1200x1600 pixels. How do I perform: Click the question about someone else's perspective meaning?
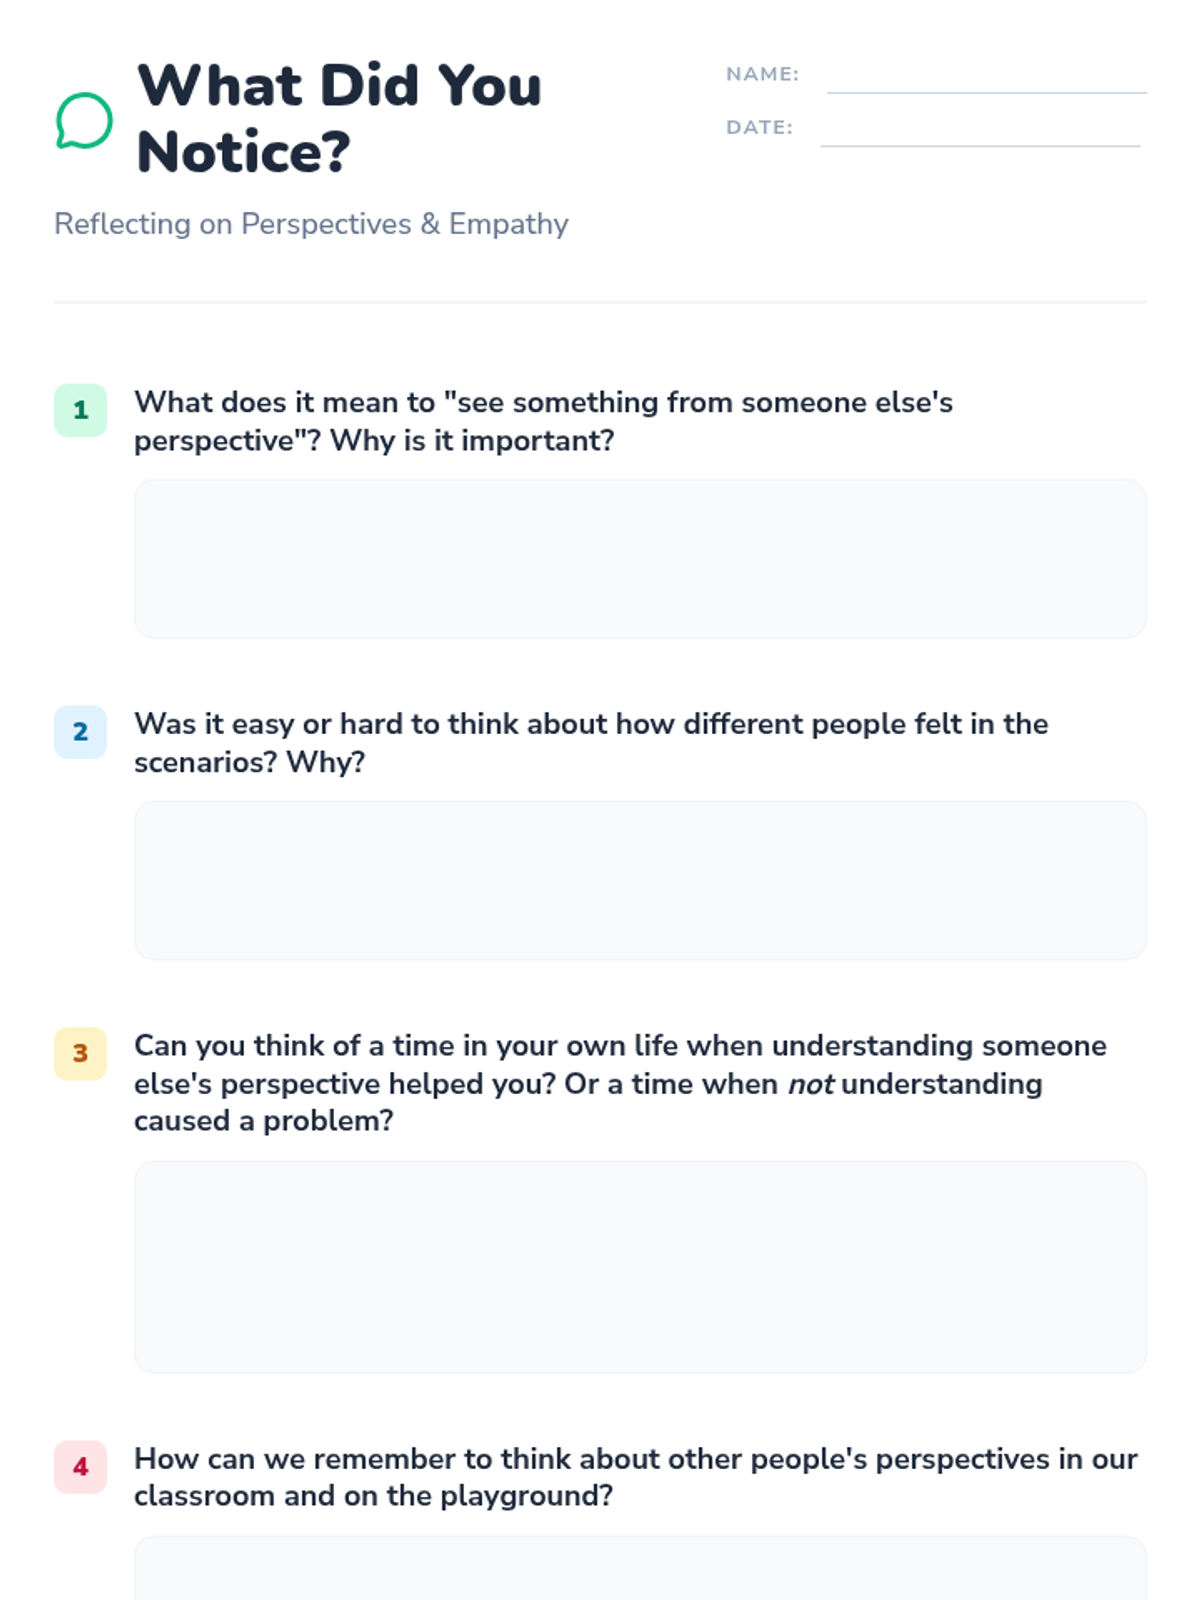[543, 421]
